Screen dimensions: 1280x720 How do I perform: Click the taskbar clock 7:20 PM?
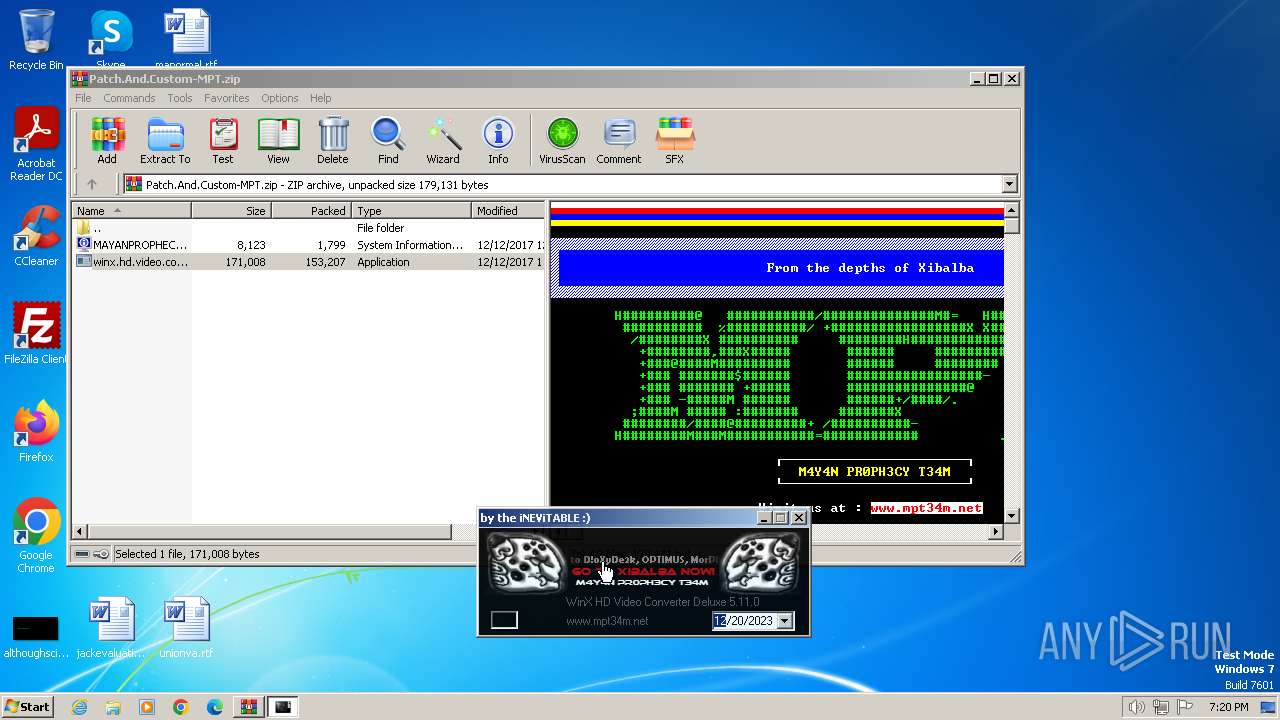1228,707
